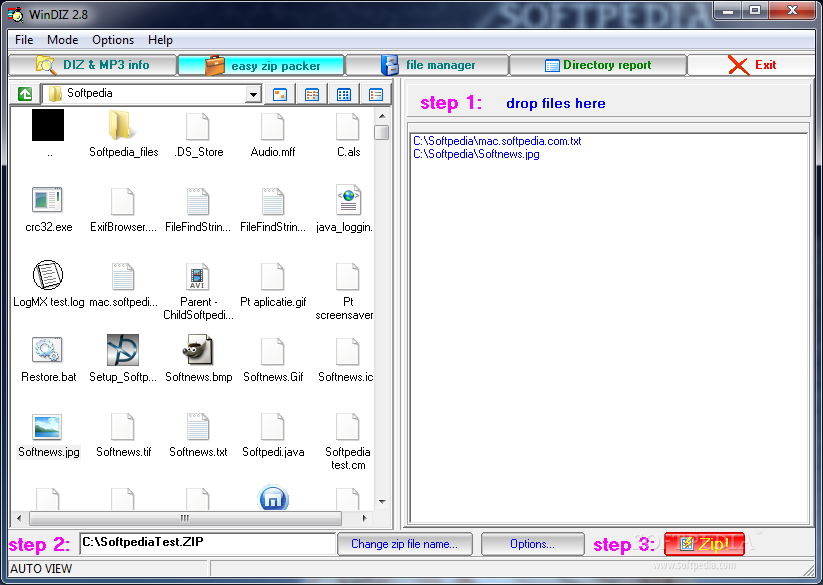Select the Audio.mff file icon
This screenshot has width=823, height=585.
click(272, 126)
